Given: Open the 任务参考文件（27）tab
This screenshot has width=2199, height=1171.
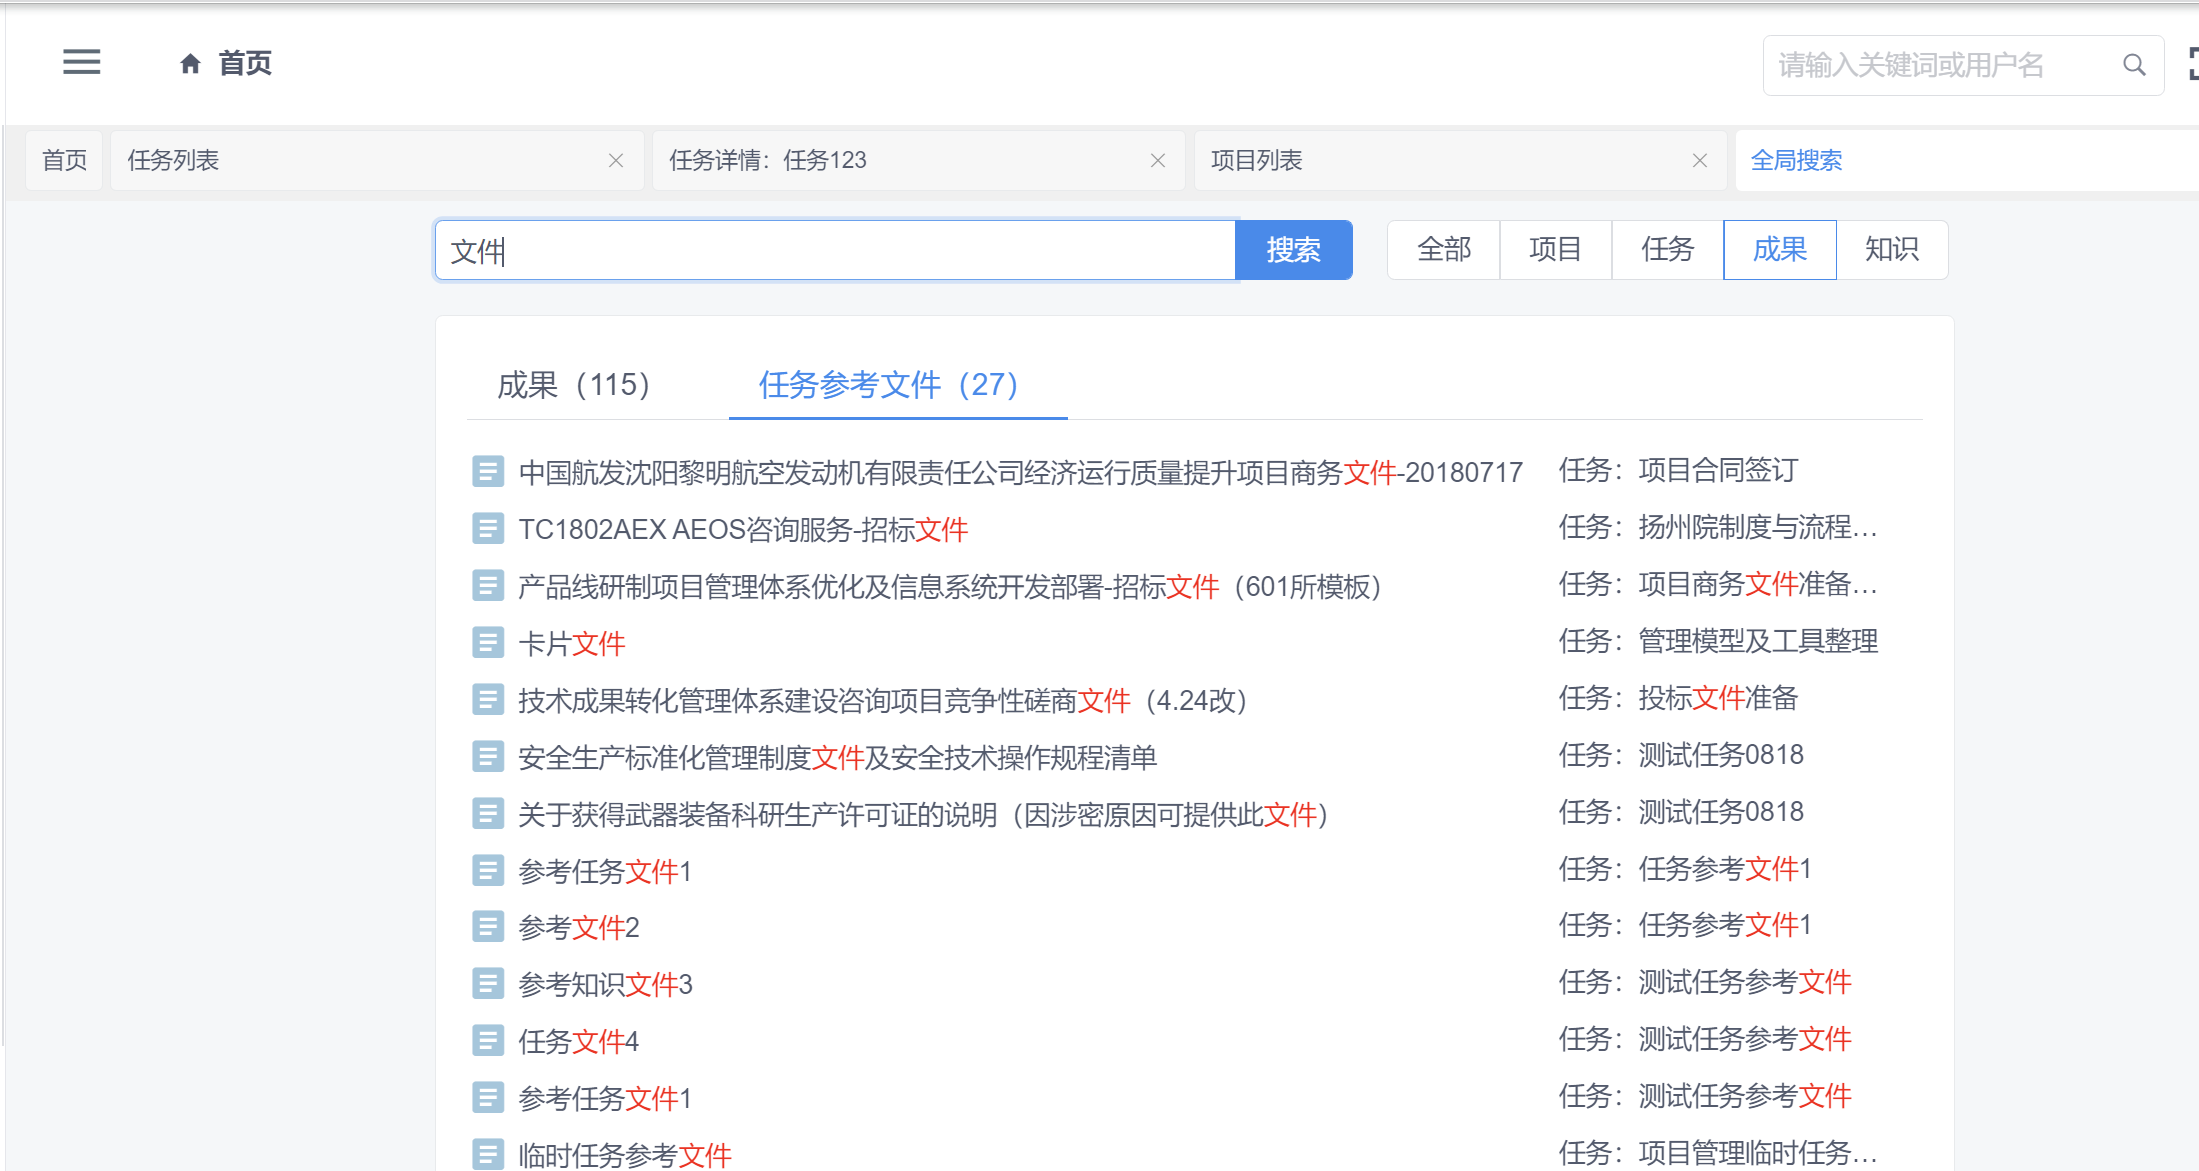Looking at the screenshot, I should coord(888,384).
